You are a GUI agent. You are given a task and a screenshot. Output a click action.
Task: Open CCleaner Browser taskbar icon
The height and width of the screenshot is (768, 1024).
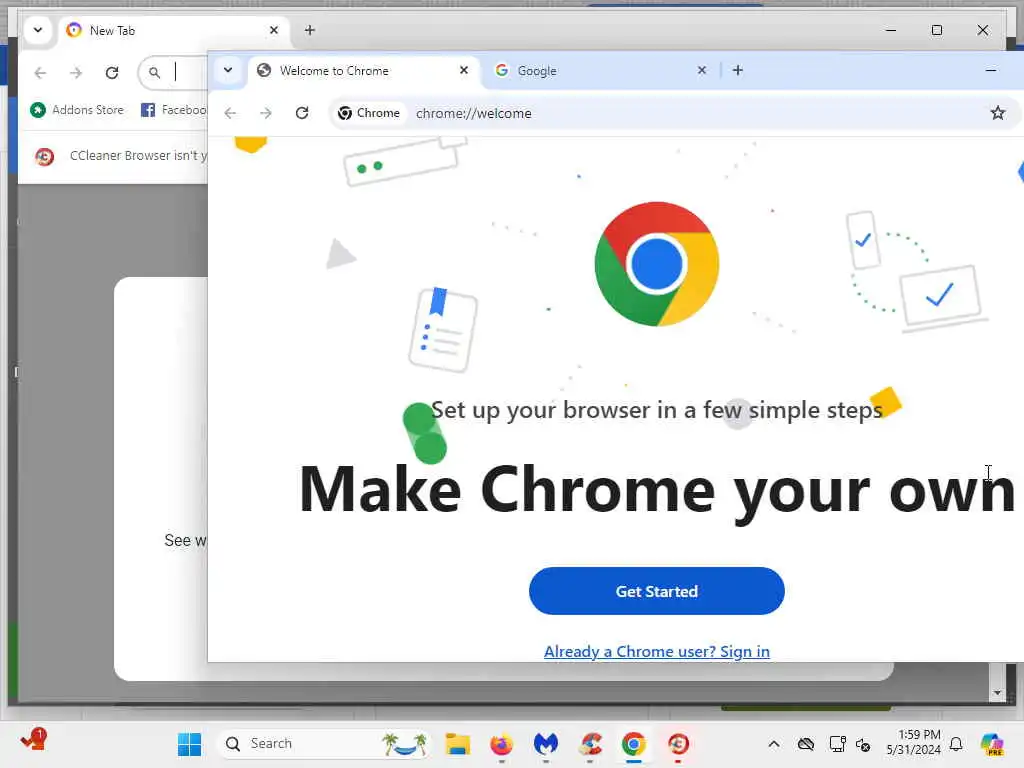tap(678, 744)
